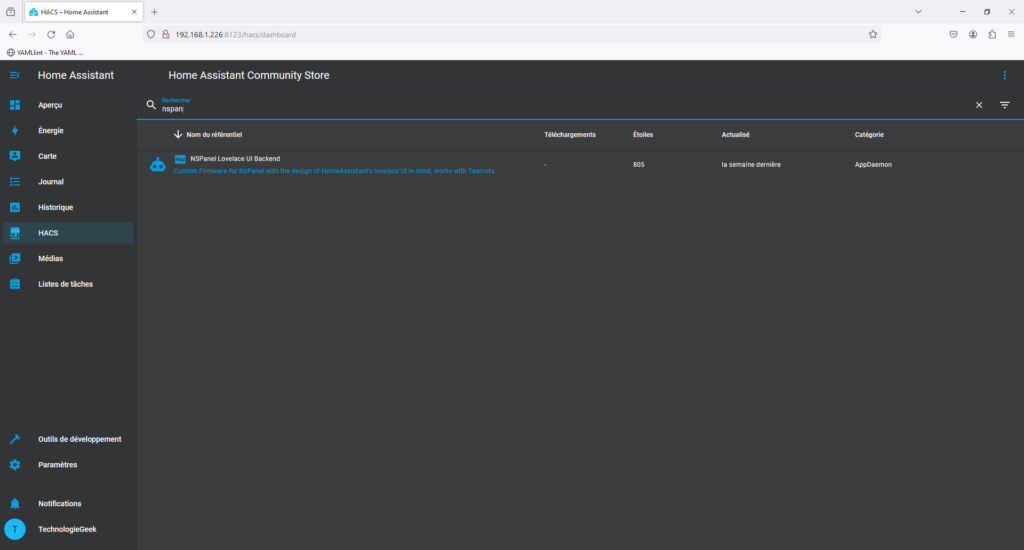
Task: Click the Carte map icon
Action: pyautogui.click(x=15, y=156)
